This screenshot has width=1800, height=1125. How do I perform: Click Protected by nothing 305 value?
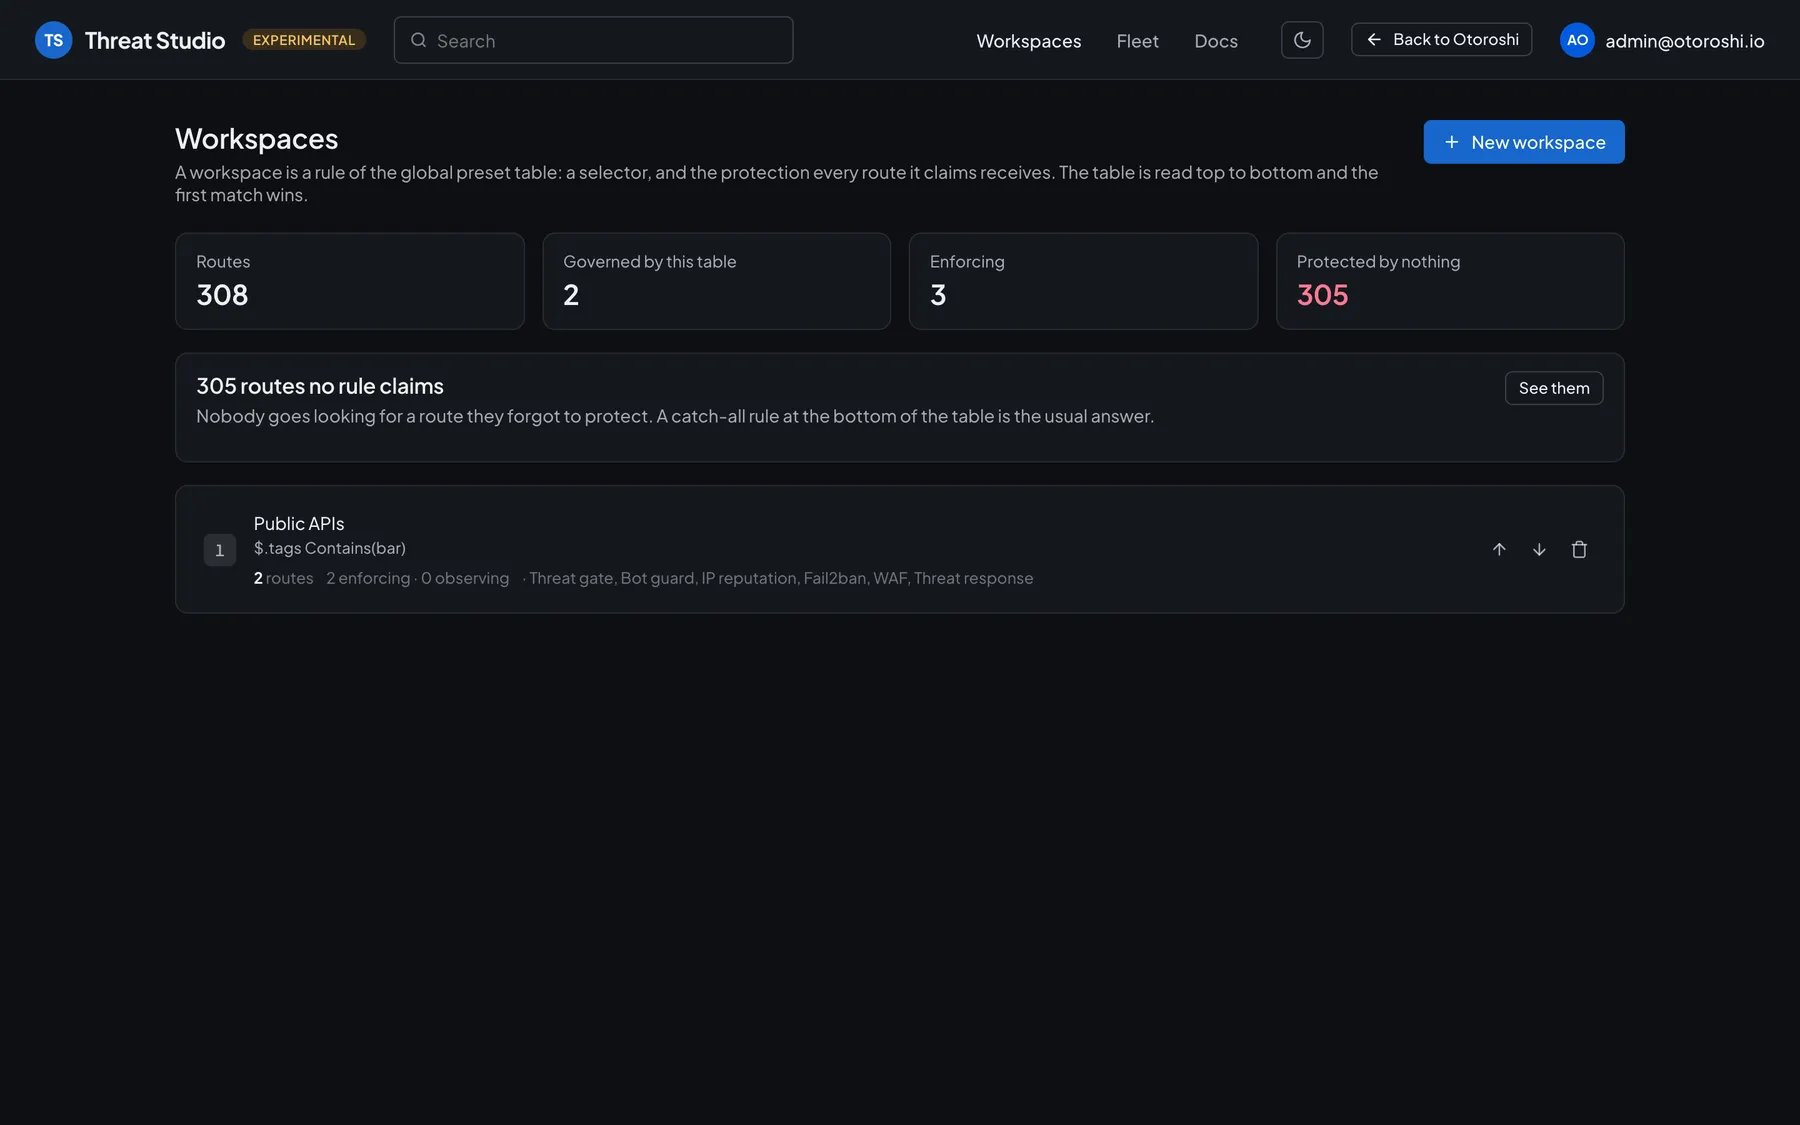[x=1322, y=295]
